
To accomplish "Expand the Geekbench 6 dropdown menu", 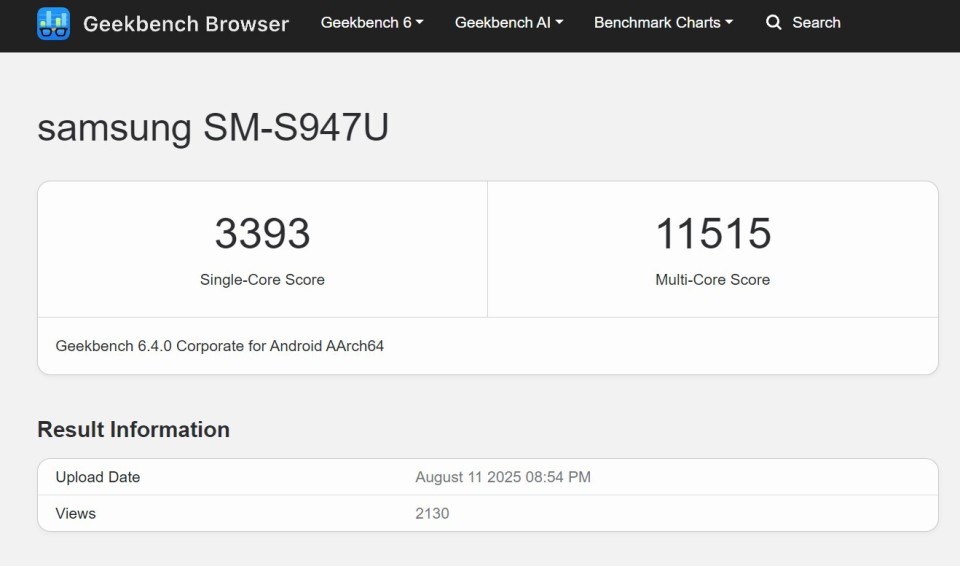I will pos(372,23).
